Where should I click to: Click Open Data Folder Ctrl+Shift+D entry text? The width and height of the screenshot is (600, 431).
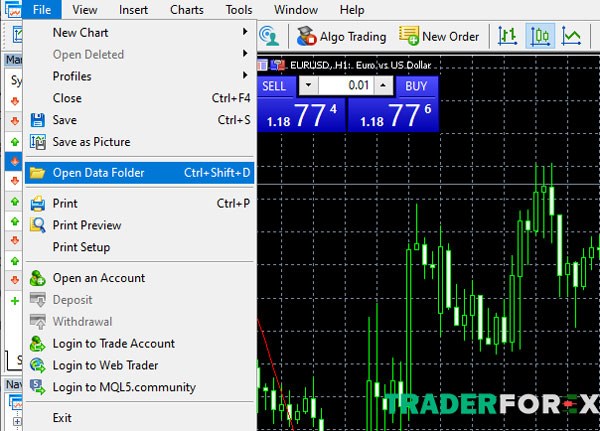pos(152,173)
